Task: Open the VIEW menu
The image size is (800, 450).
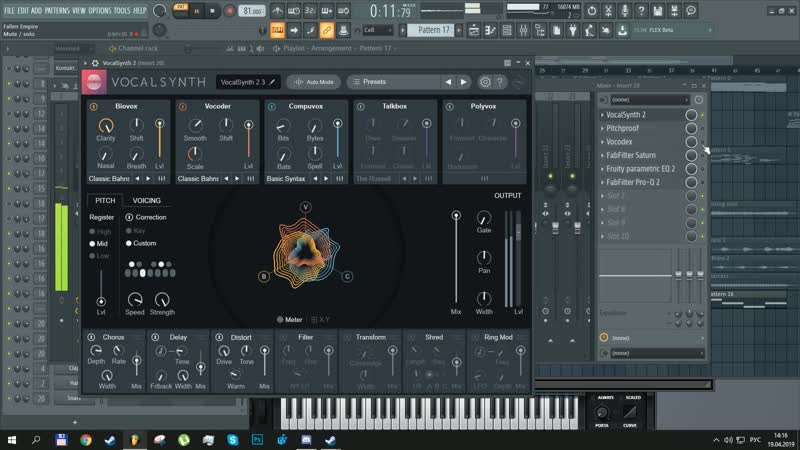Action: (79, 10)
